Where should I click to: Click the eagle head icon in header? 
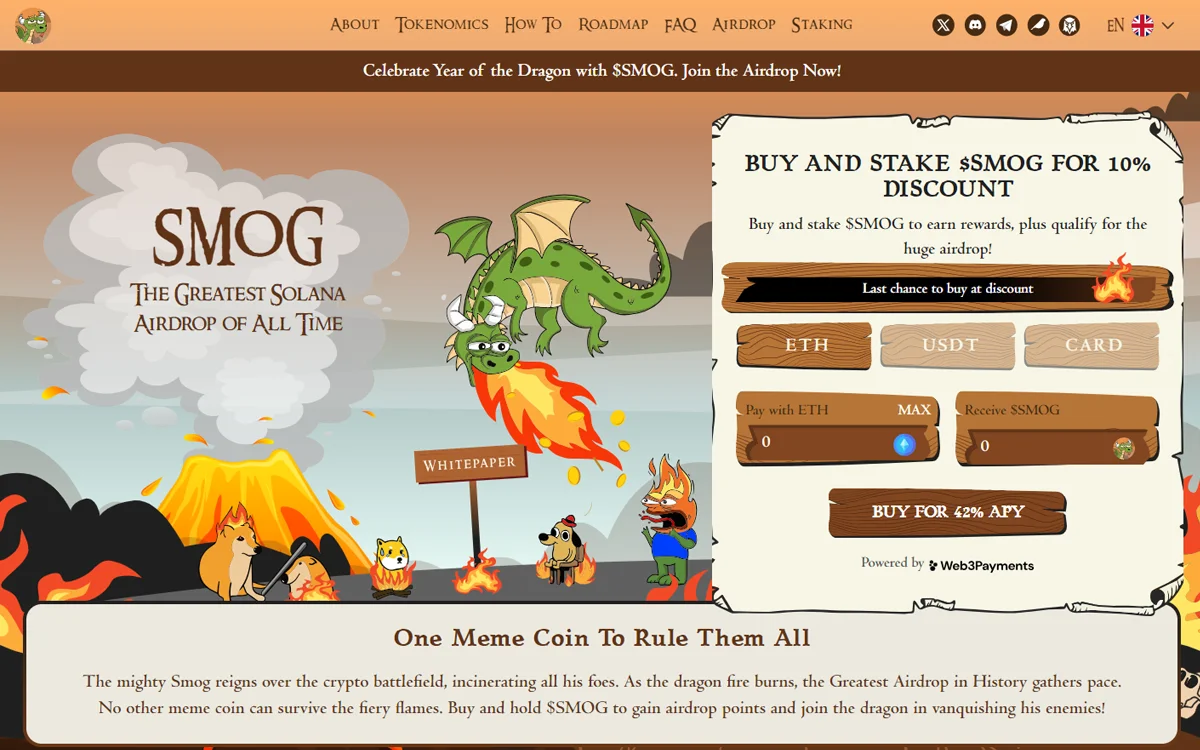click(1070, 25)
